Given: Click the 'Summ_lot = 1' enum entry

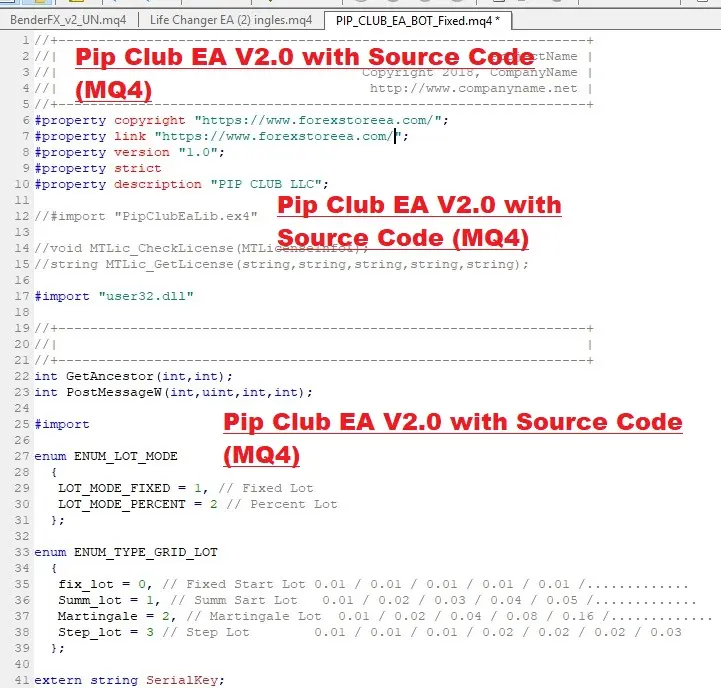Looking at the screenshot, I should coord(109,601).
